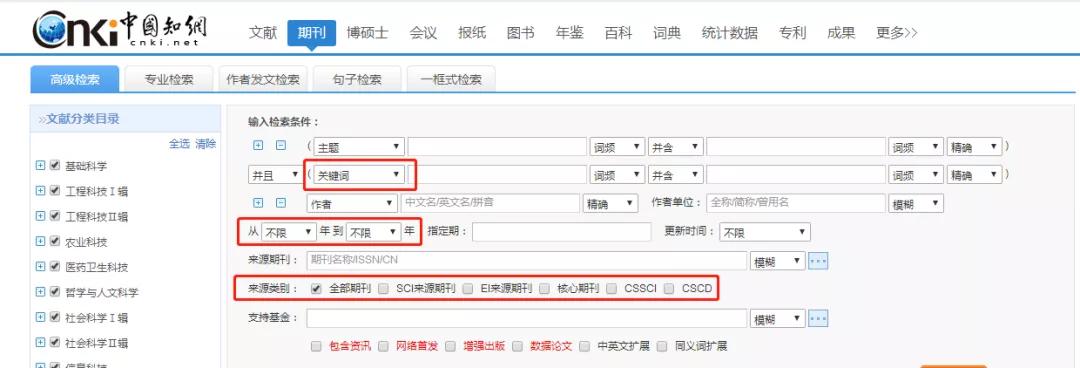Open the end year 到 不限 dropdown
This screenshot has height=368, width=1080.
pos(373,232)
